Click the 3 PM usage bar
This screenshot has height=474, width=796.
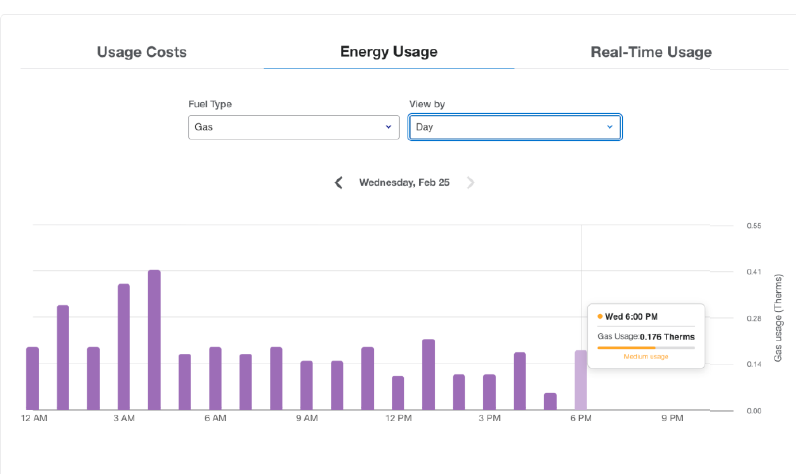click(489, 392)
